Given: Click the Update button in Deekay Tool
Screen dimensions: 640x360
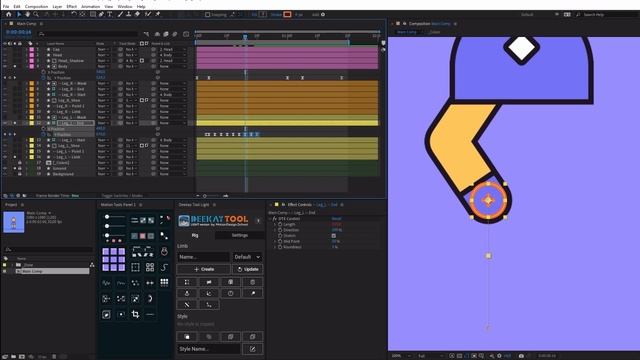Looking at the screenshot, I should [x=248, y=269].
